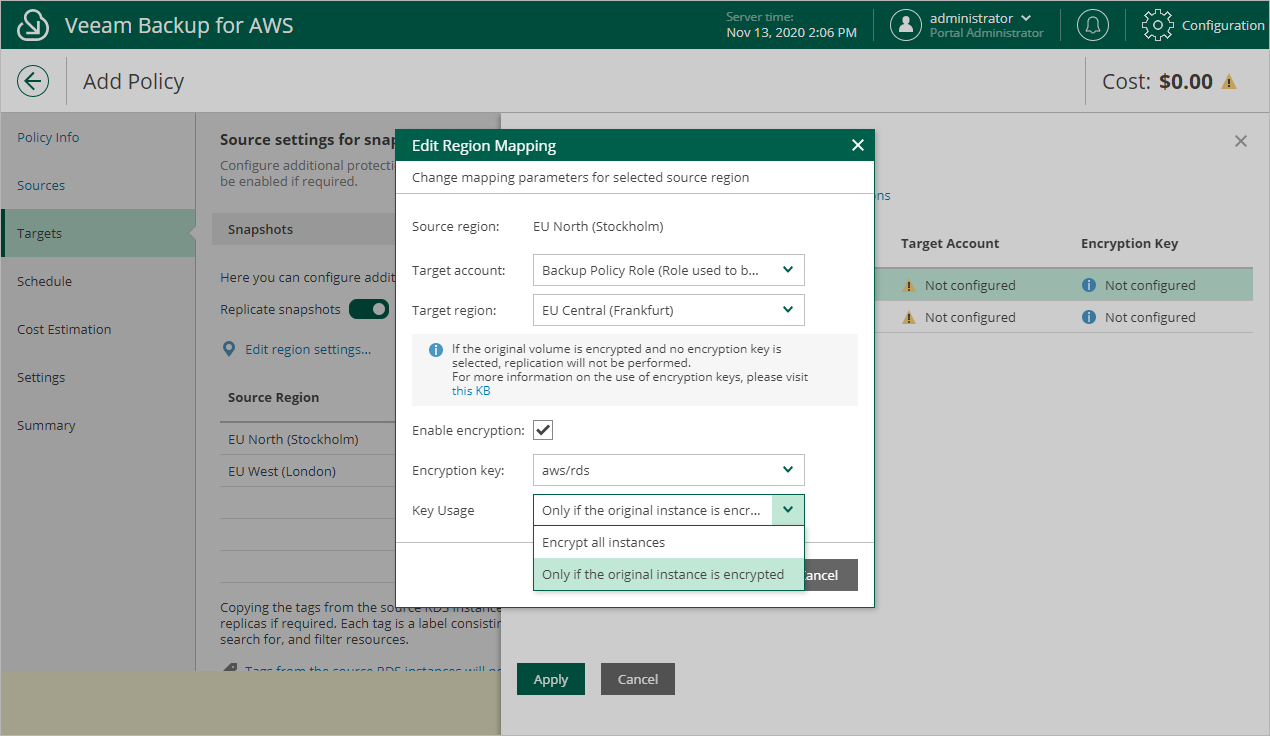This screenshot has height=736, width=1270.
Task: Select Only if the original instance is encrypted option
Action: coord(668,574)
